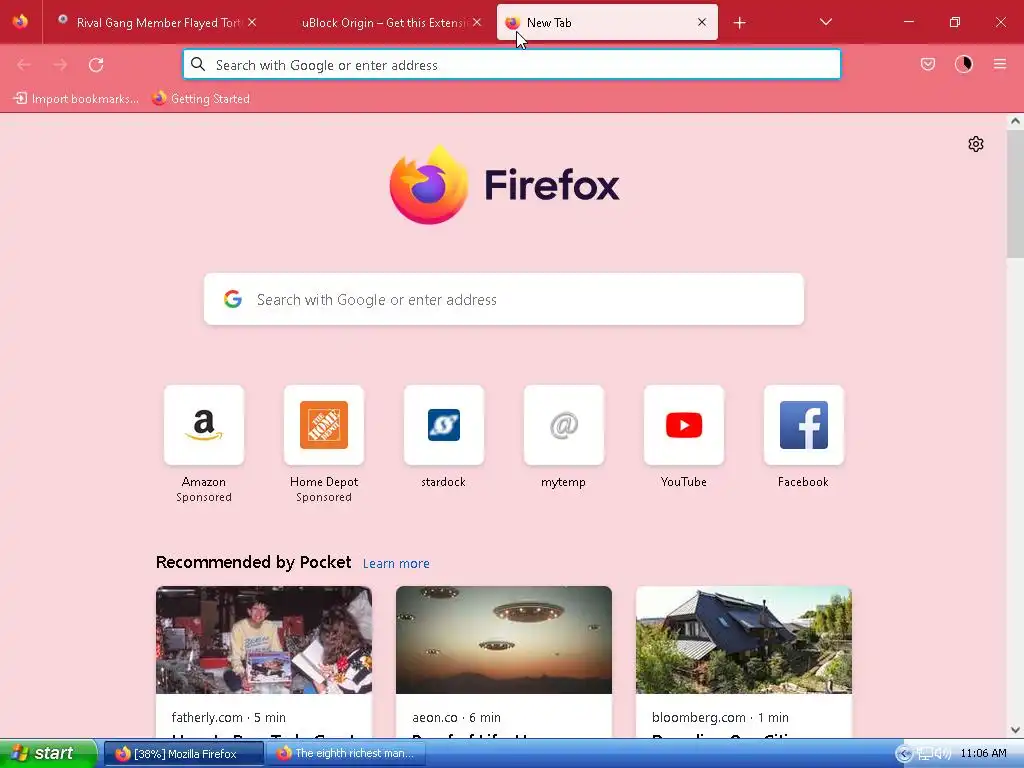Expand hidden system tray icons
Image resolution: width=1024 pixels, height=768 pixels.
[904, 754]
